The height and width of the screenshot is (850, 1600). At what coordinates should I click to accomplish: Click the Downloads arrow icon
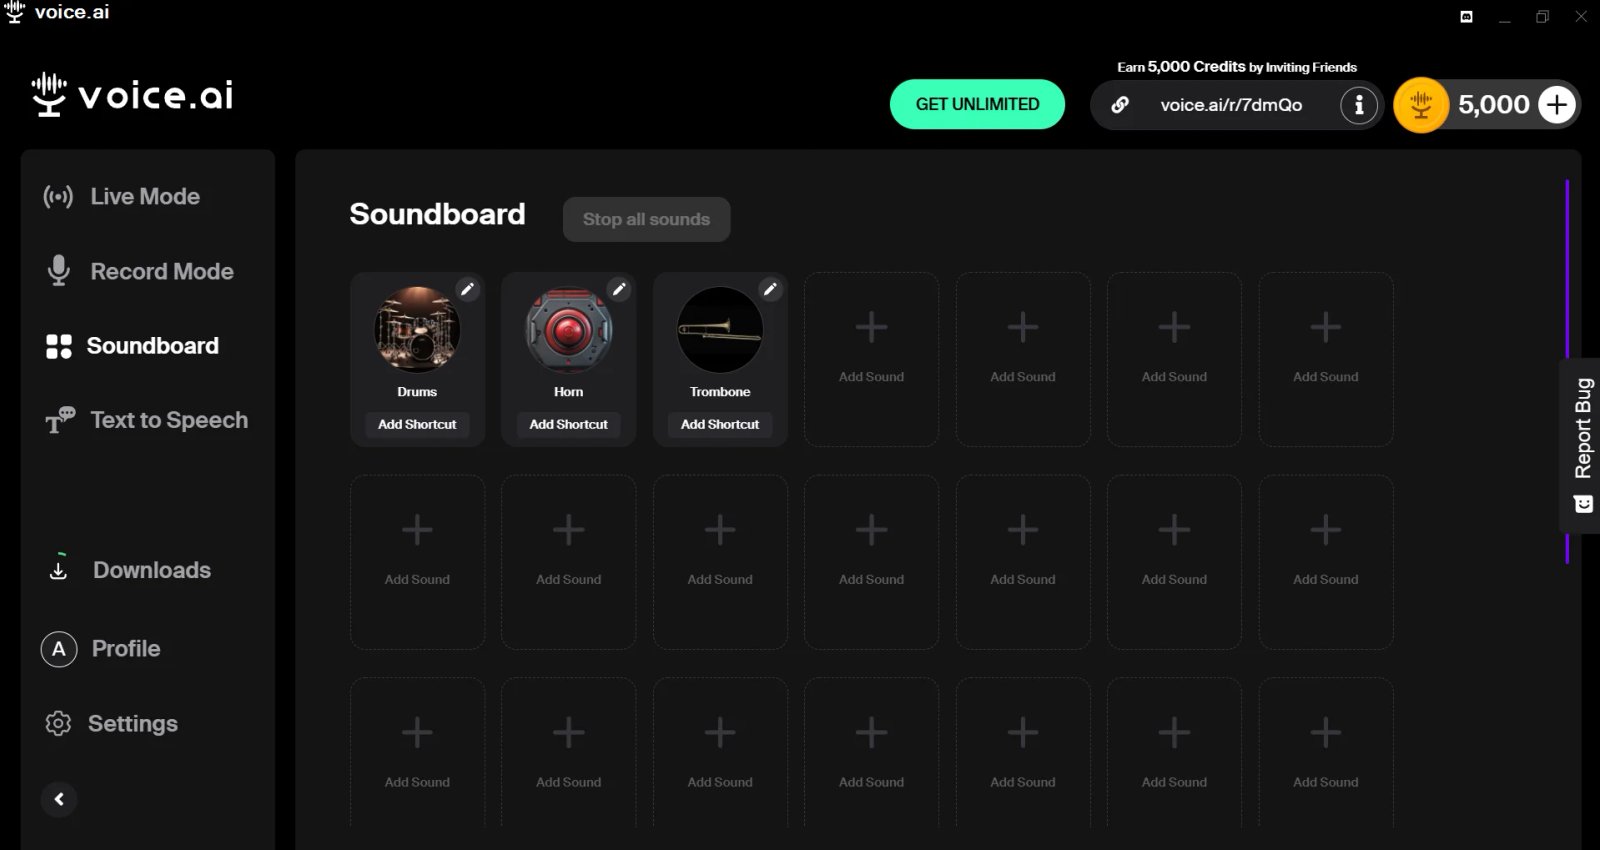pos(59,569)
